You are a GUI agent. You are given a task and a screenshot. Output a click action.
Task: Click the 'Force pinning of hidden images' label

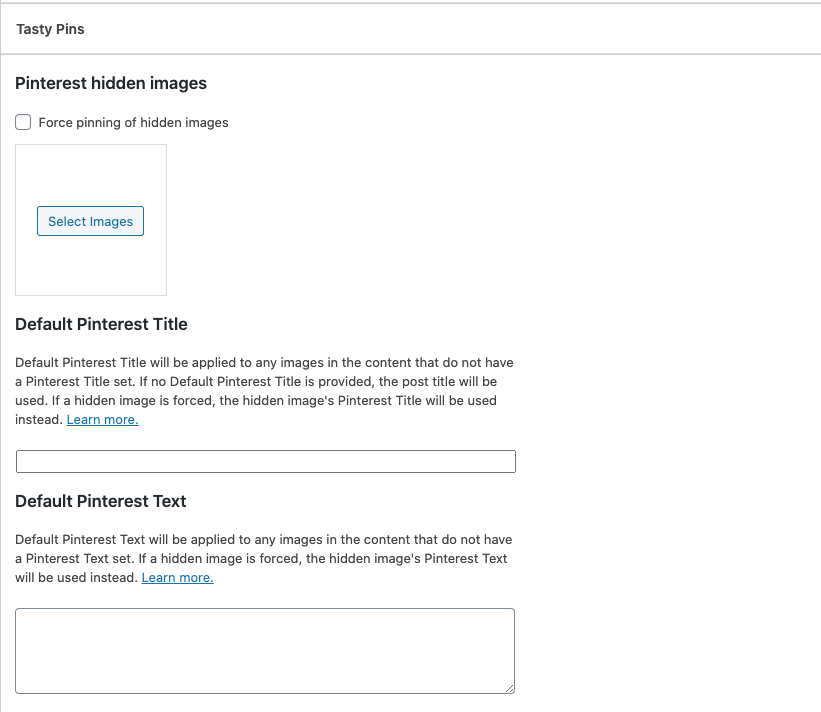click(x=134, y=123)
